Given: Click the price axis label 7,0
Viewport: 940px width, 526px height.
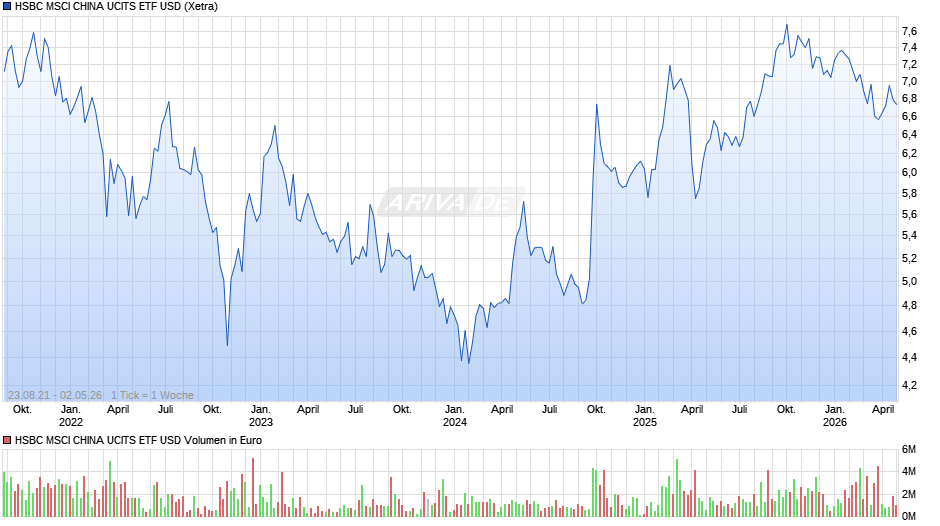Looking at the screenshot, I should pos(909,81).
